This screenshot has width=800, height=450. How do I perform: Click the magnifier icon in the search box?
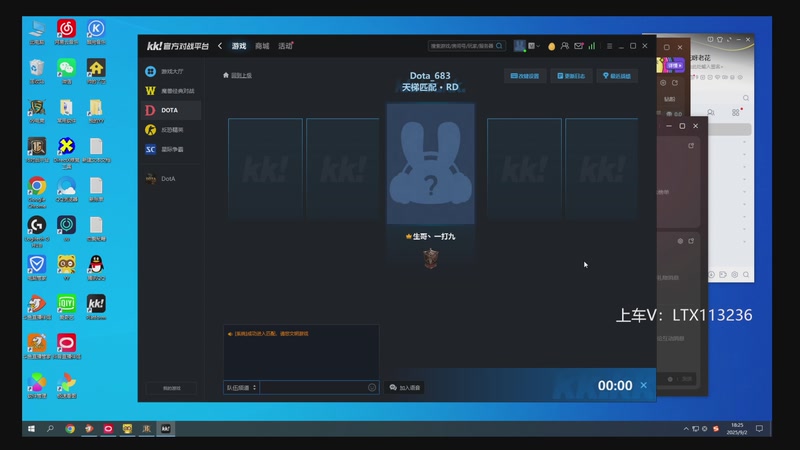pyautogui.click(x=499, y=46)
